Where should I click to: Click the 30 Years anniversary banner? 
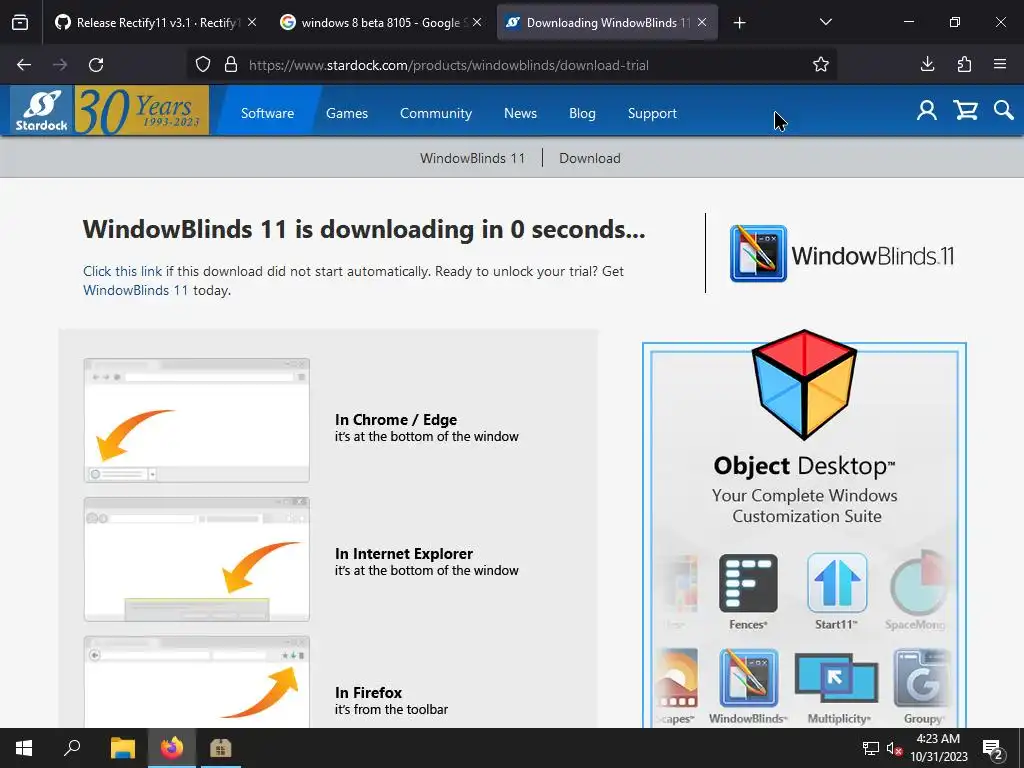142,110
